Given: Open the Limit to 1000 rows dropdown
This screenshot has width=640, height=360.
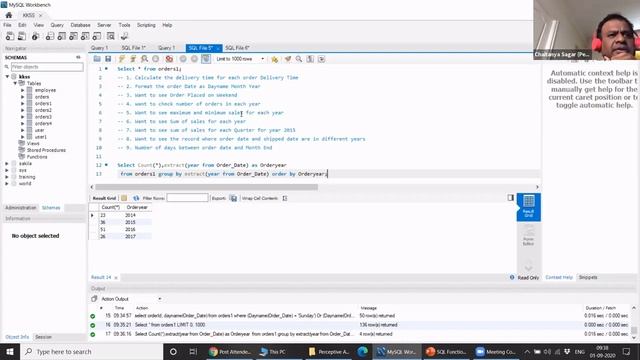Looking at the screenshot, I should pos(240,59).
